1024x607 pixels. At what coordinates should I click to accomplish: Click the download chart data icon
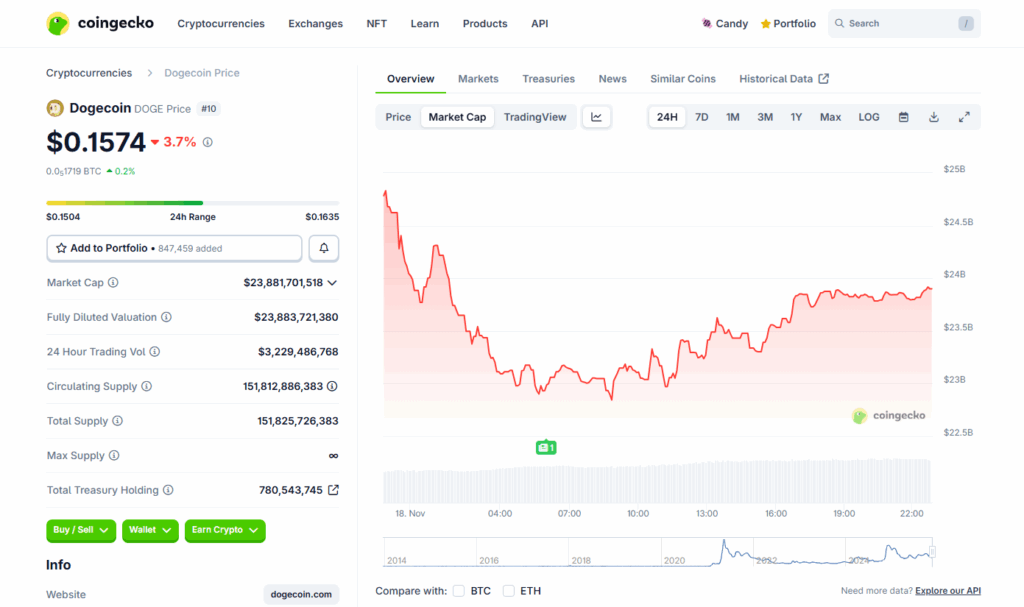click(x=933, y=117)
